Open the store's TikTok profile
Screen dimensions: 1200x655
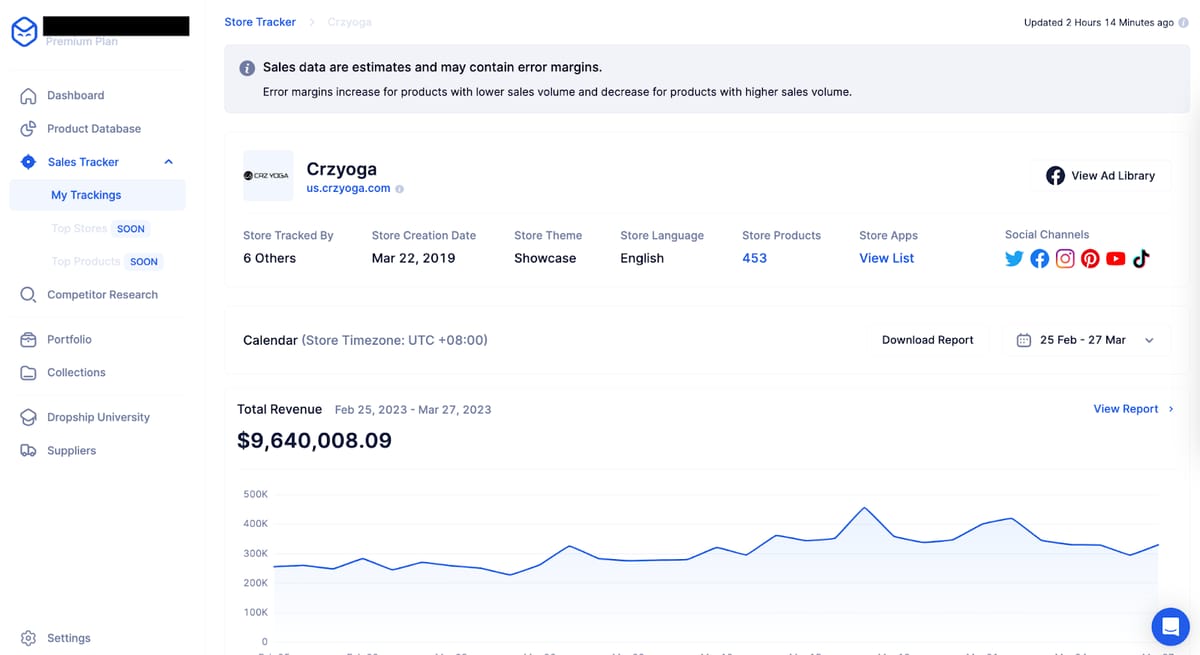click(x=1141, y=259)
